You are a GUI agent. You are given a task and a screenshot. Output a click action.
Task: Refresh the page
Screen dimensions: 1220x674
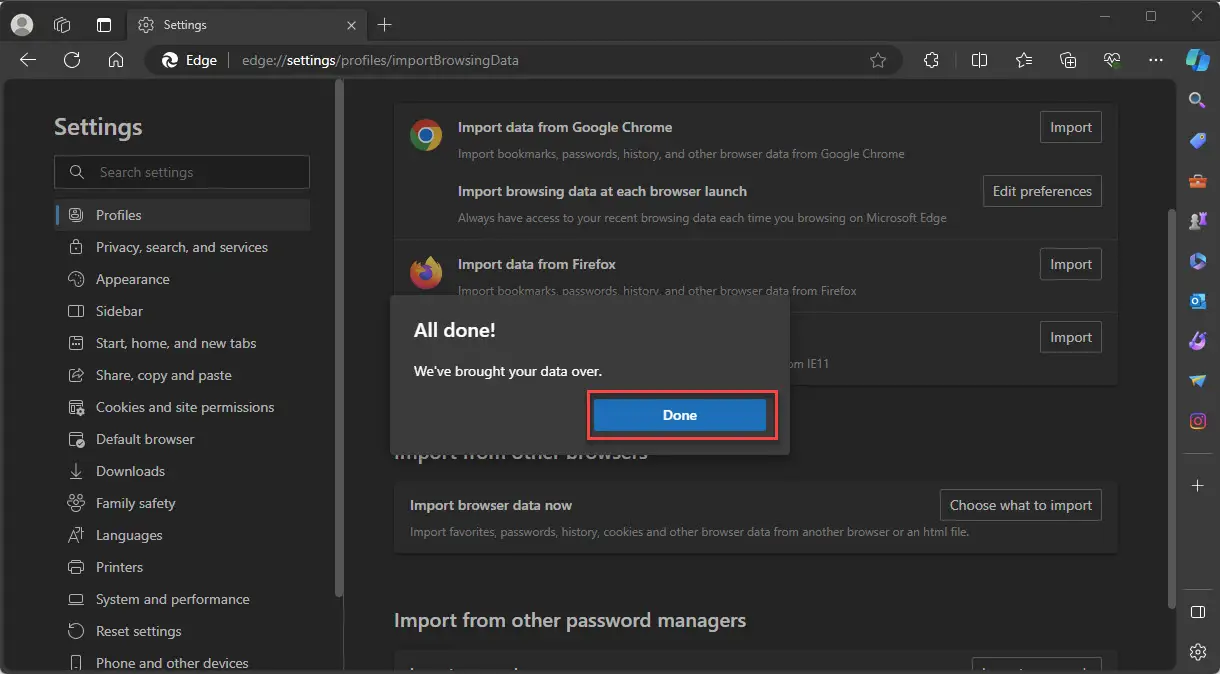point(72,60)
